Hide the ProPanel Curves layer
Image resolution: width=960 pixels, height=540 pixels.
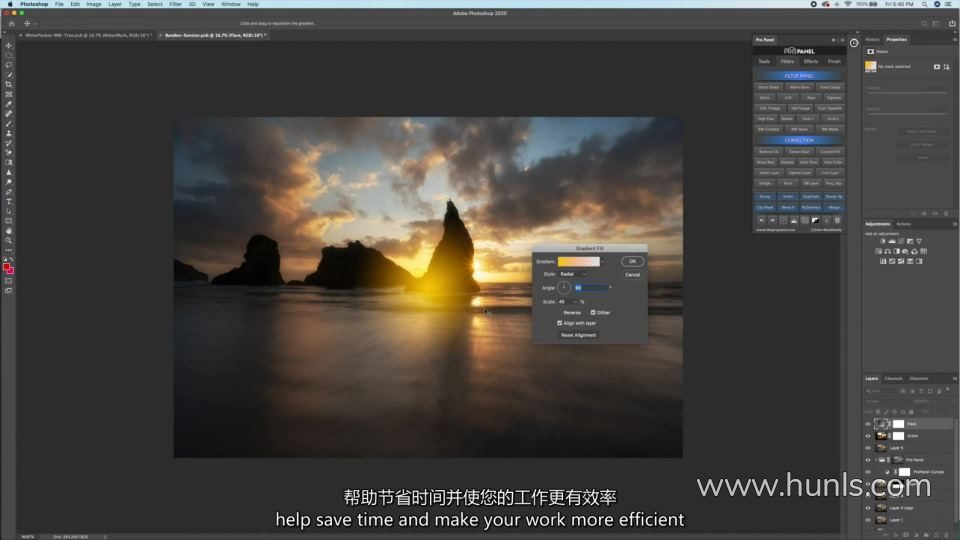click(x=868, y=471)
